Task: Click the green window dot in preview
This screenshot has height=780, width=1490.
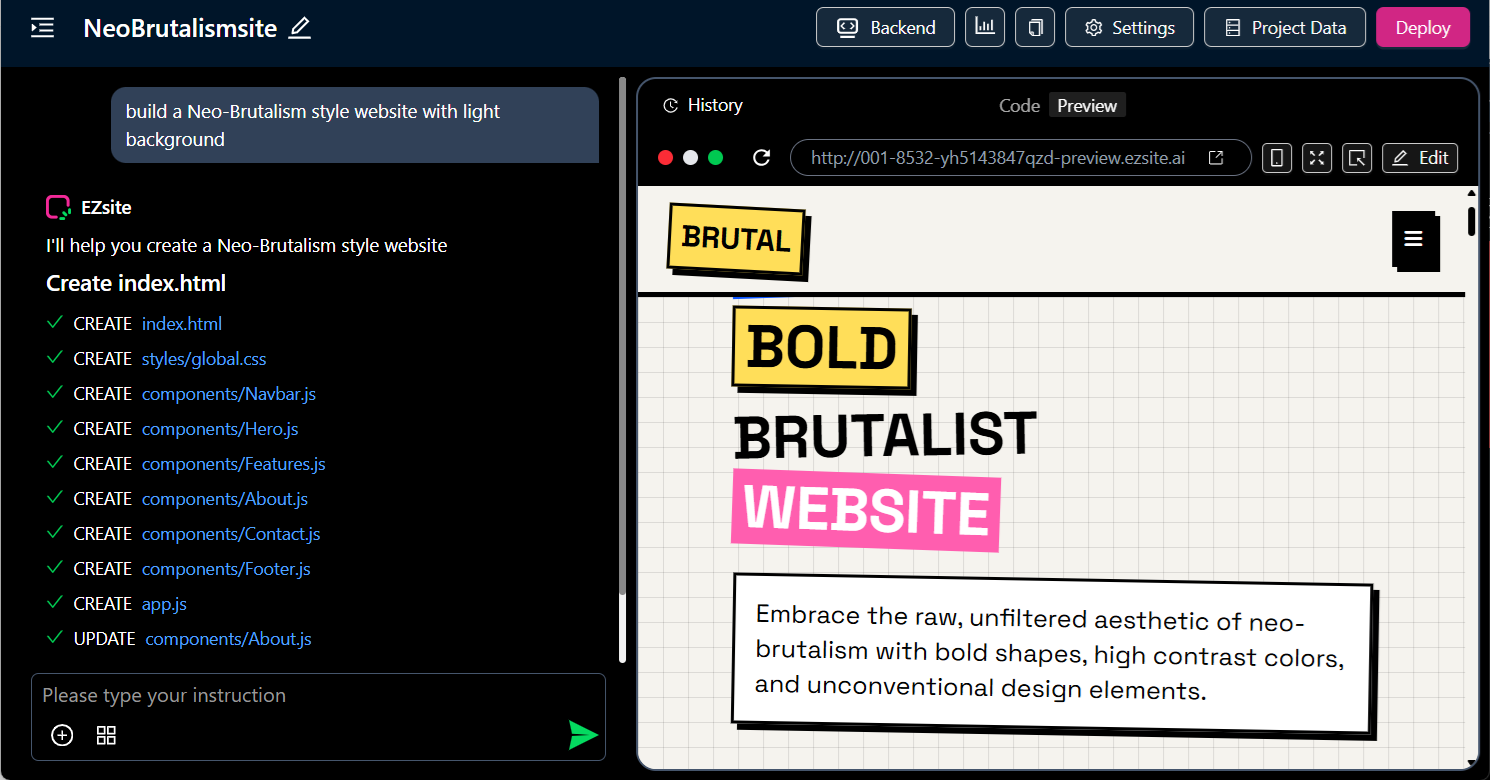Action: click(x=716, y=158)
